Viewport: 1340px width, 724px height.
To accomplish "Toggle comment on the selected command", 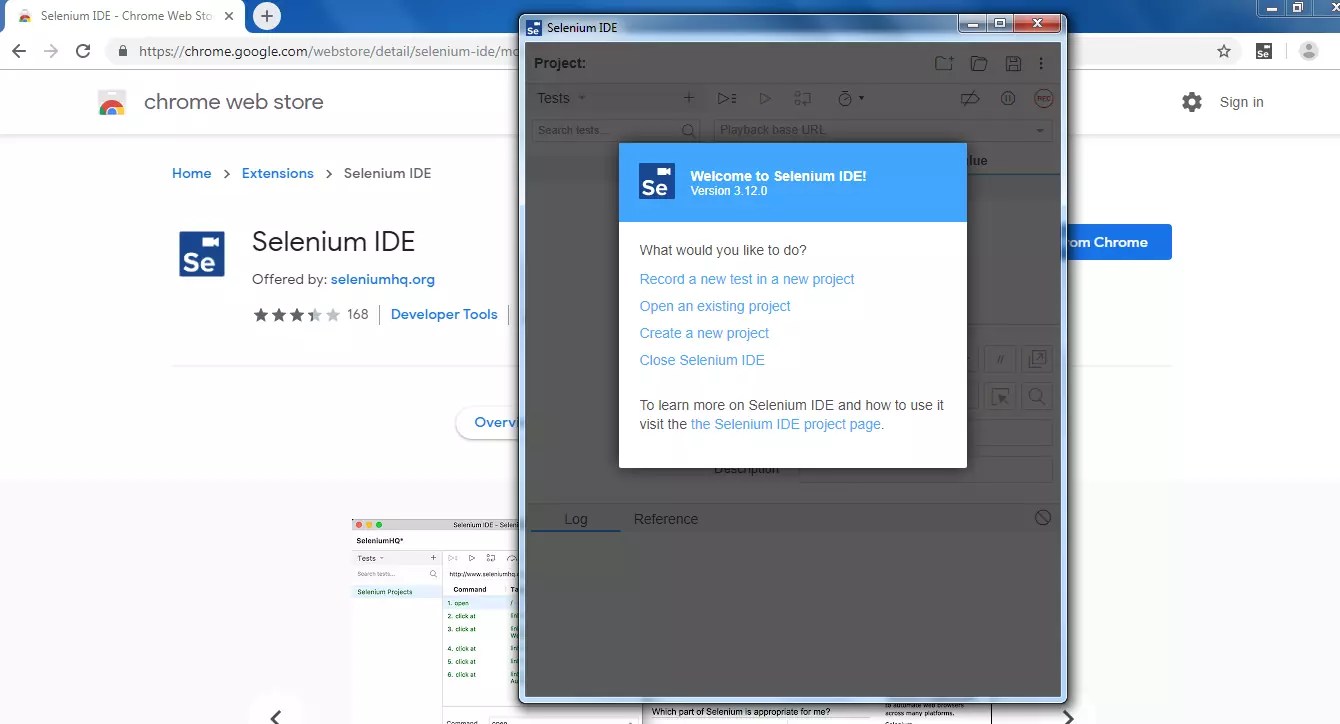I will point(1000,358).
